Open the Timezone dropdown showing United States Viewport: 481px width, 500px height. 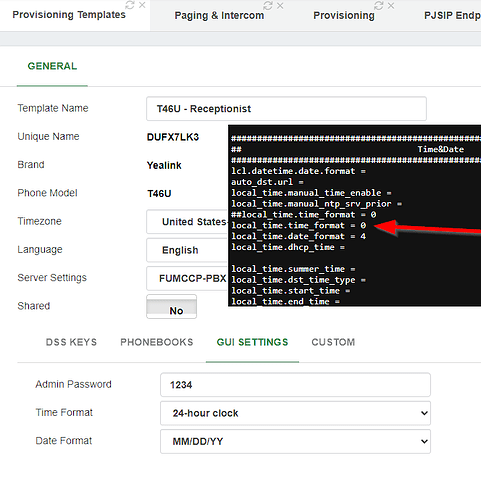click(187, 222)
